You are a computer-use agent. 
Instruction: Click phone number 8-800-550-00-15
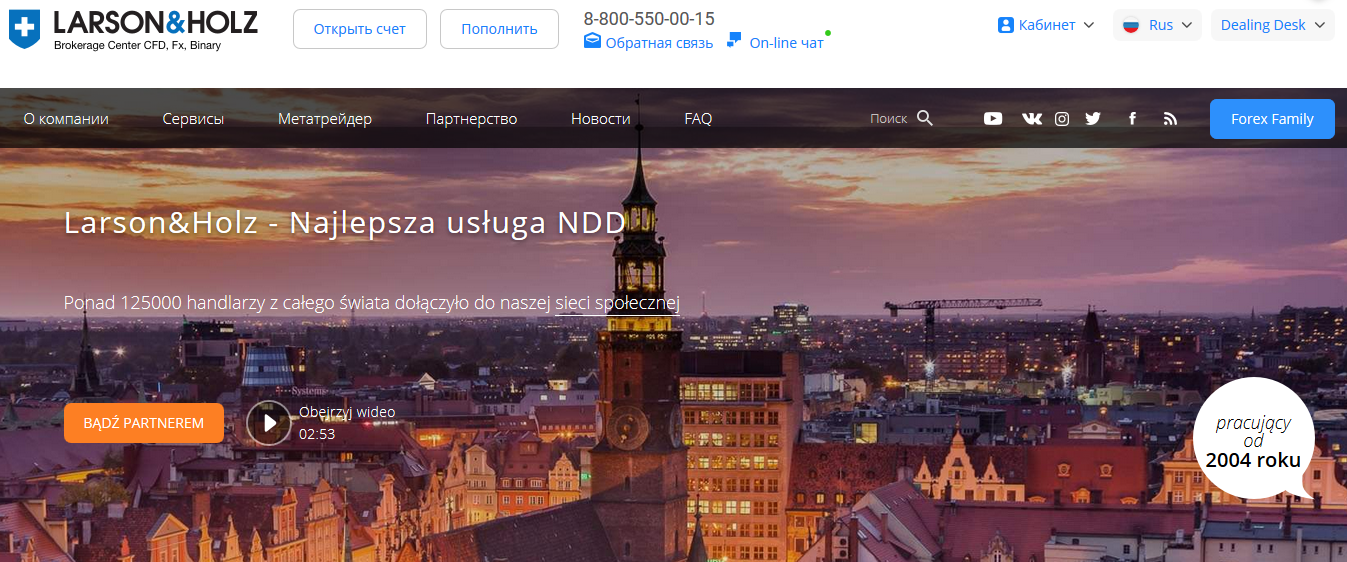(649, 18)
